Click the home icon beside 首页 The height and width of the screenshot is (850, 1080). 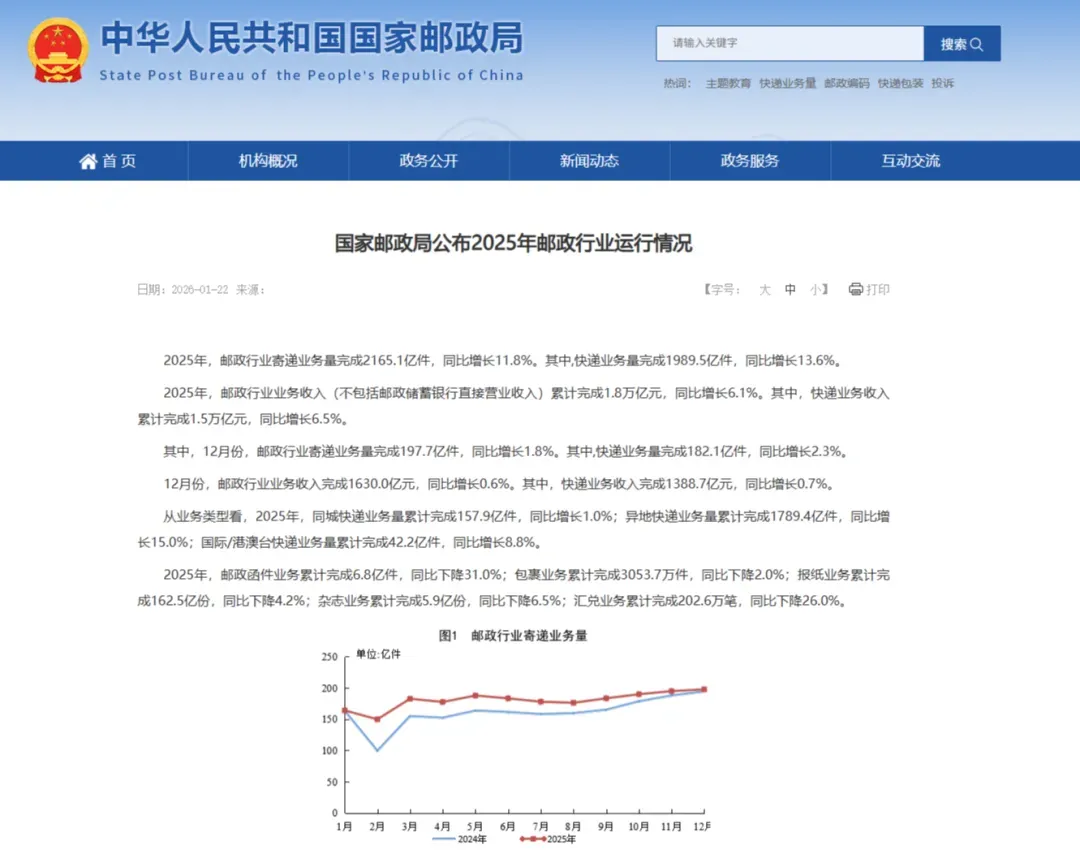click(x=87, y=161)
